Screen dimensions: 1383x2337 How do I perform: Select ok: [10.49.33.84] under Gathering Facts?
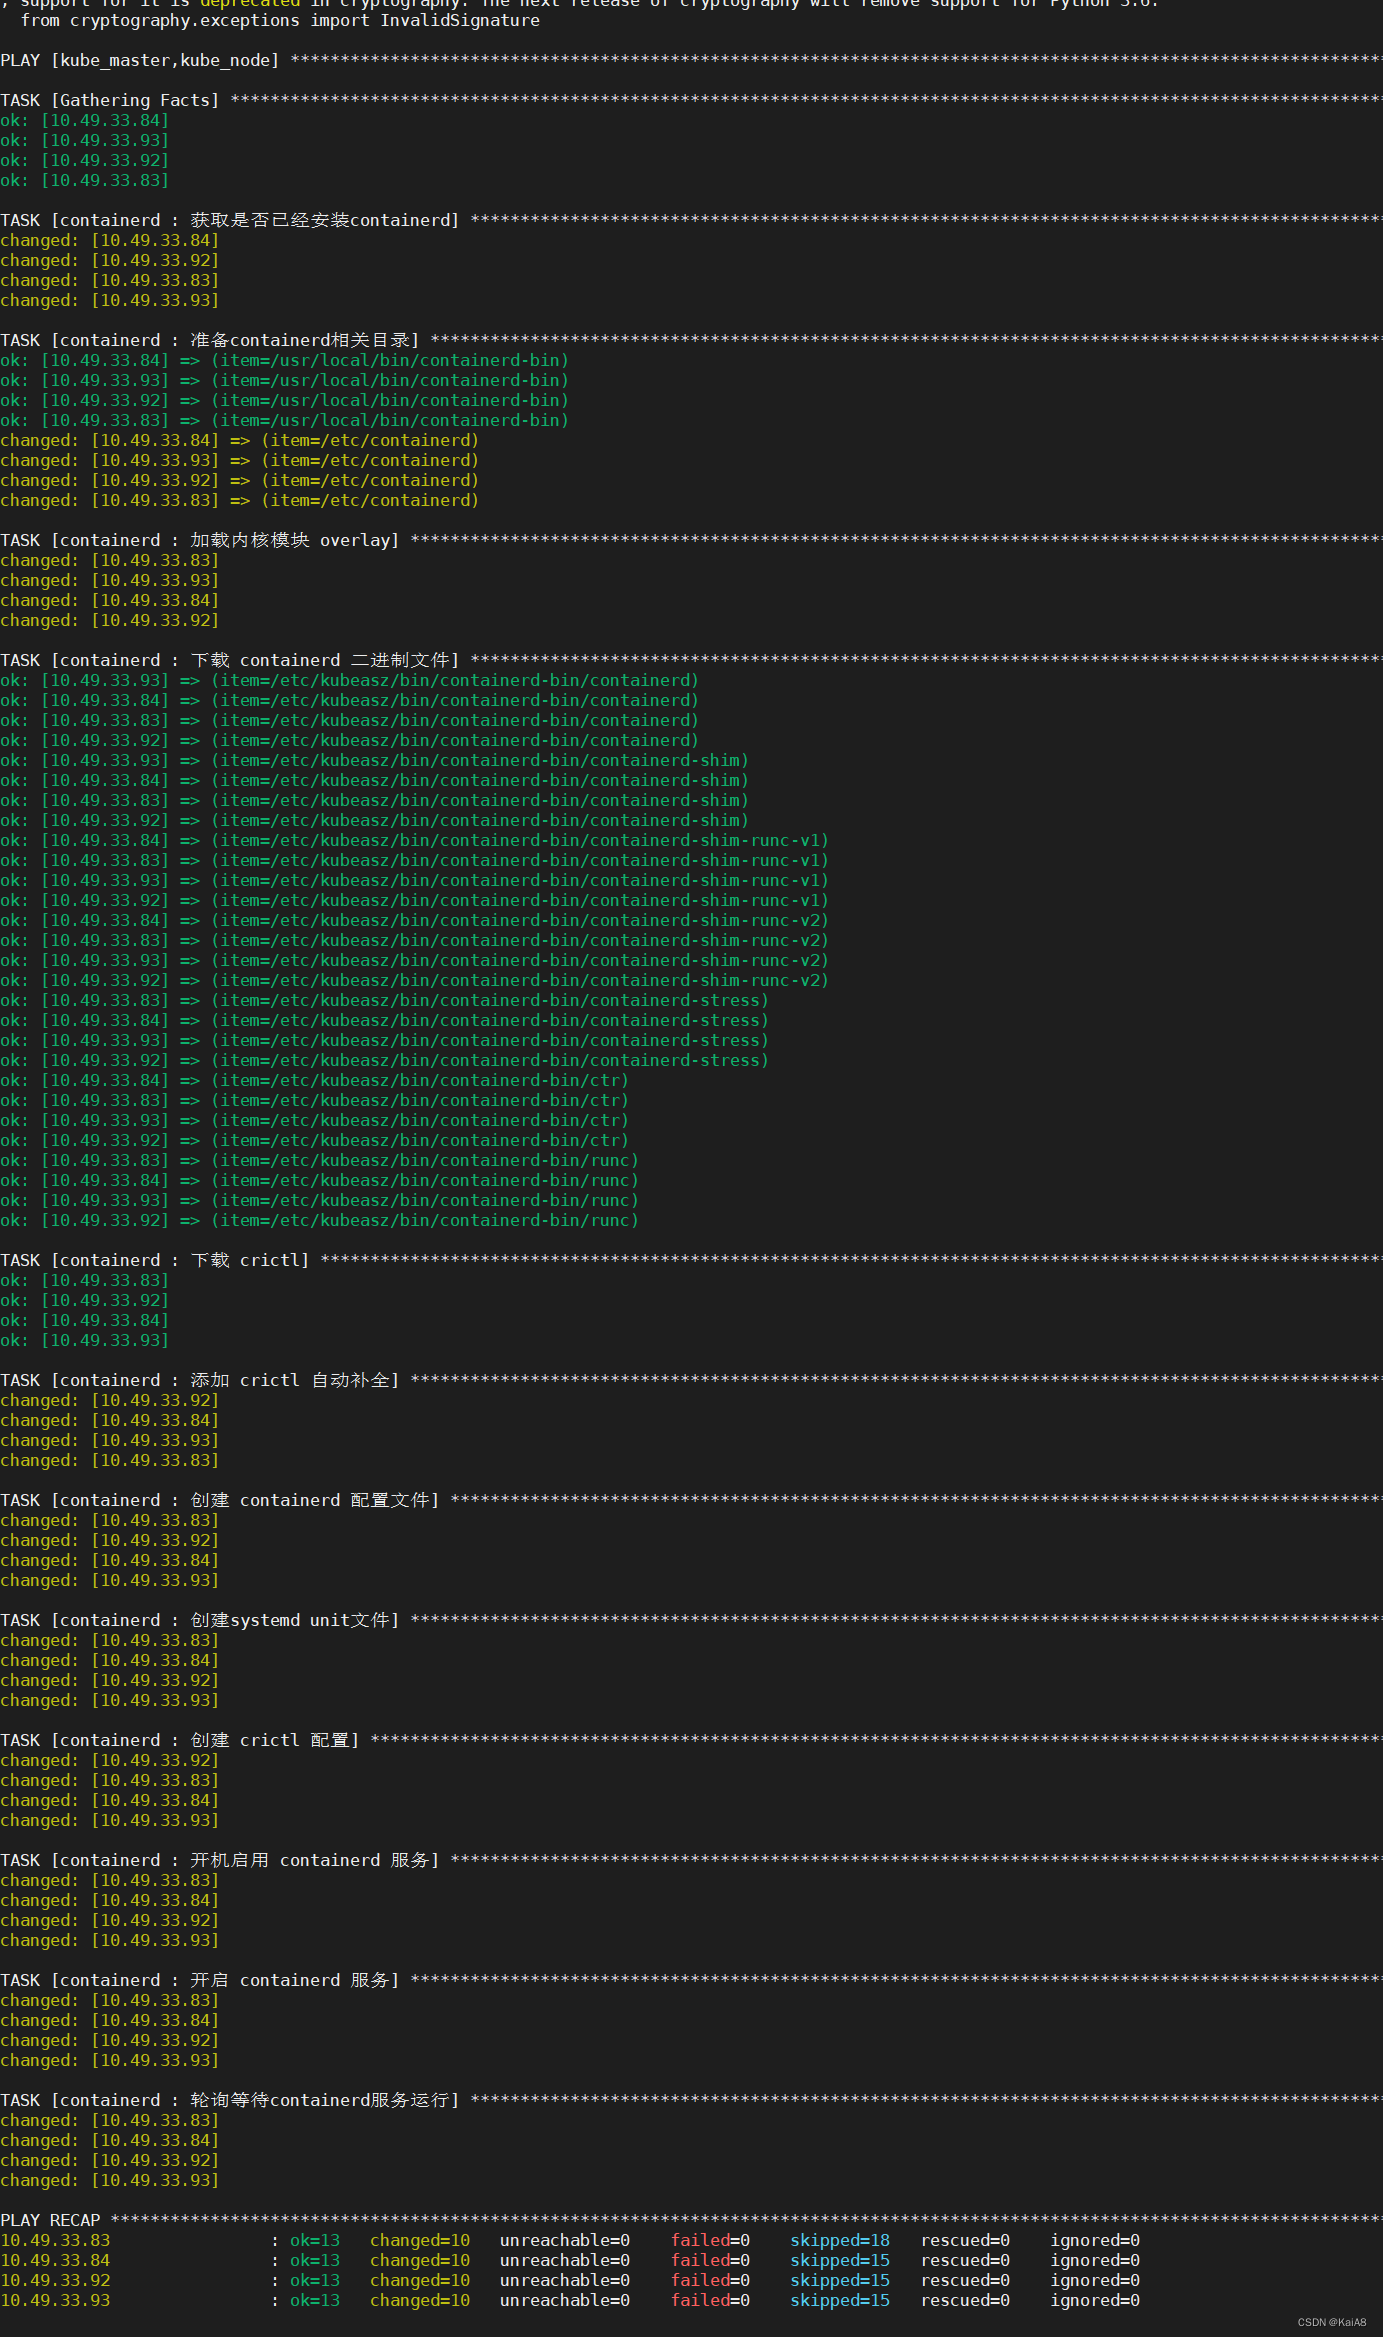point(85,120)
